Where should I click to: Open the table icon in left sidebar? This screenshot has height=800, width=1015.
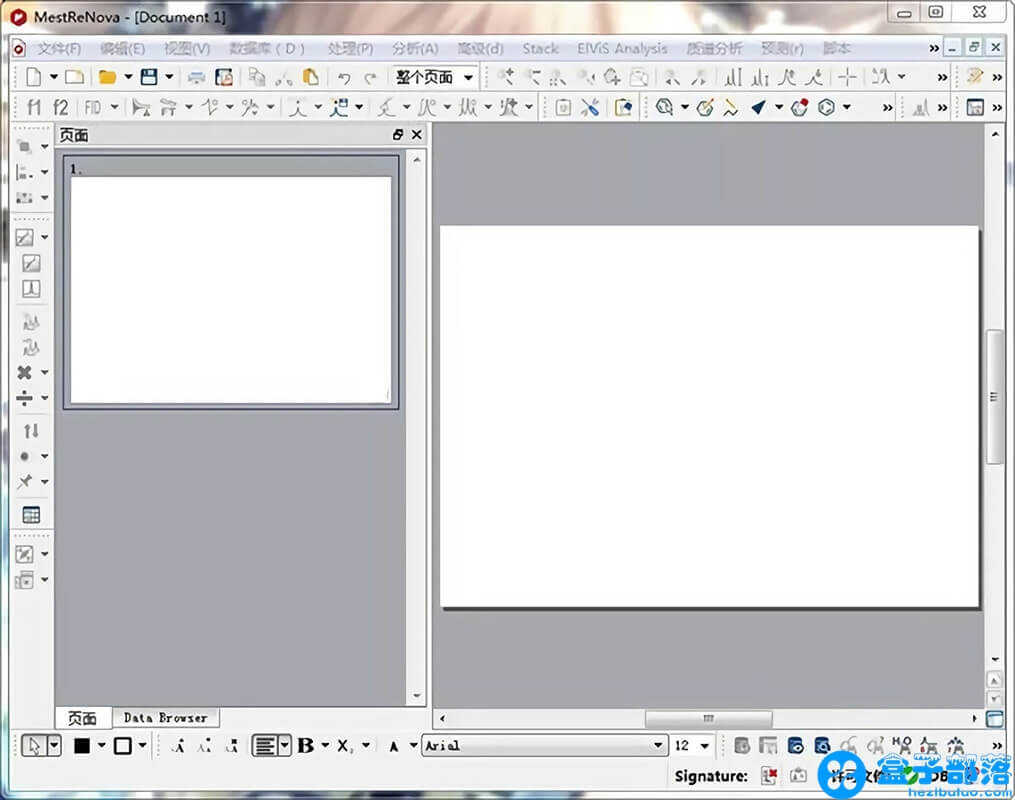pyautogui.click(x=31, y=515)
